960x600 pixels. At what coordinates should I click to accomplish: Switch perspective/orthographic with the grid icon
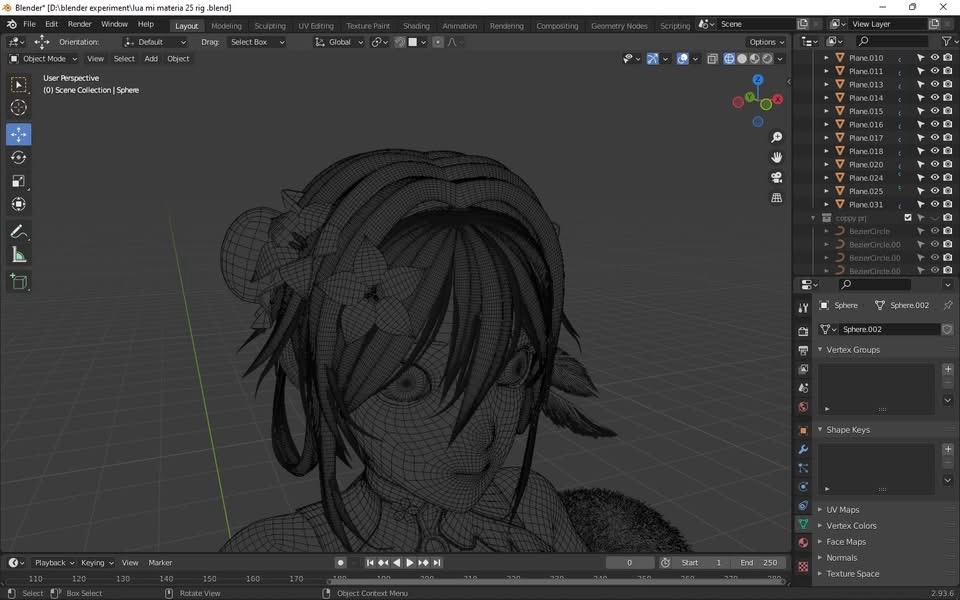pos(776,198)
